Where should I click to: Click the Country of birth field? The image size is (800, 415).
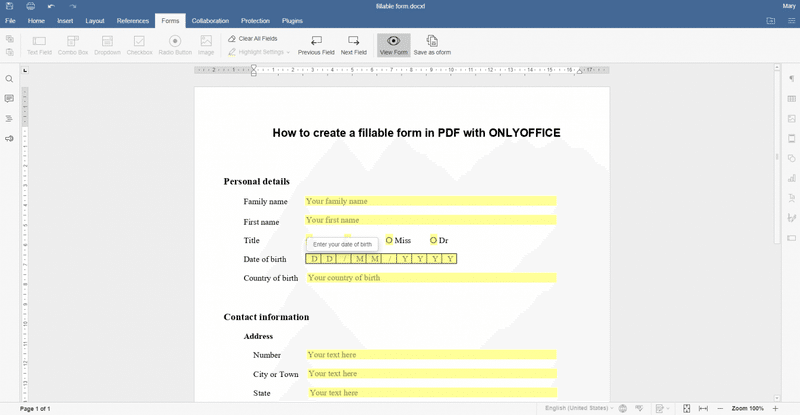click(431, 278)
